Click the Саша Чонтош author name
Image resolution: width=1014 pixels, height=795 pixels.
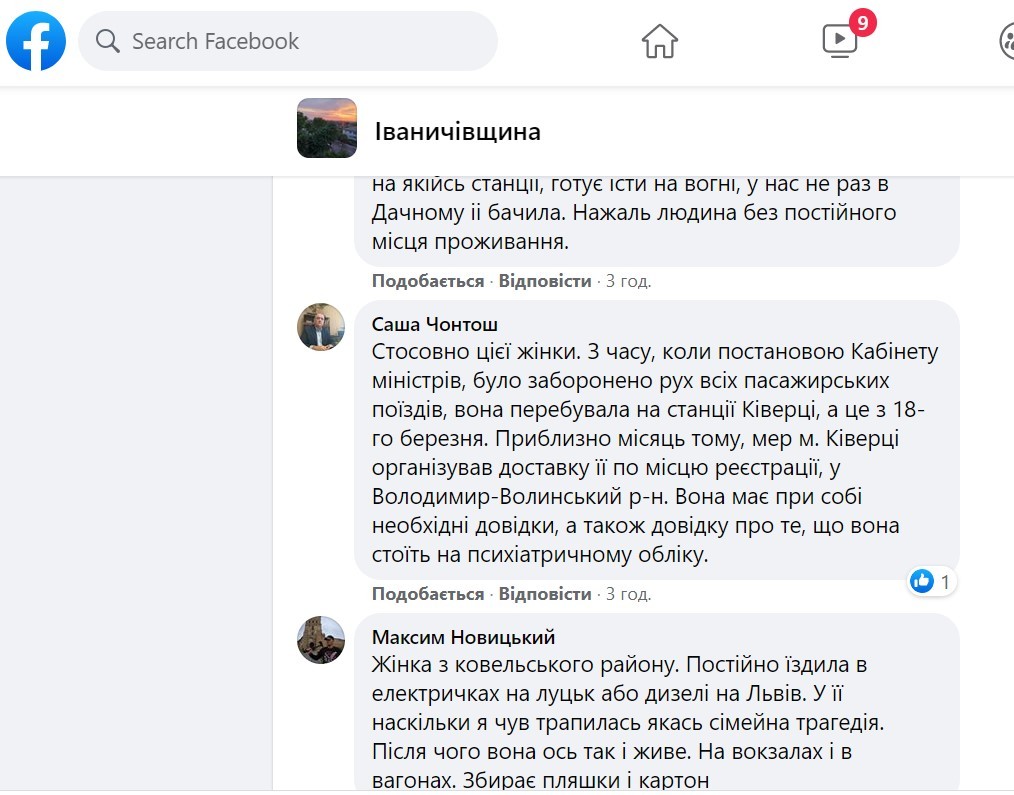pyautogui.click(x=435, y=324)
